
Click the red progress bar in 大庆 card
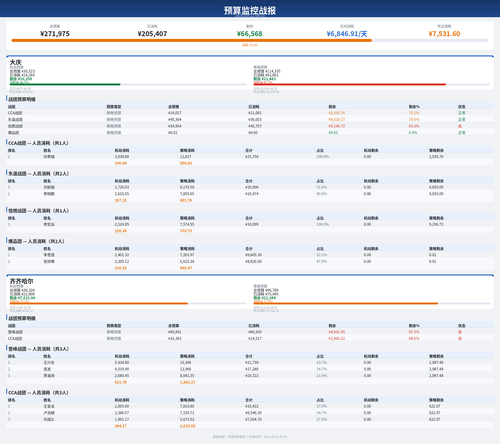(x=350, y=84)
